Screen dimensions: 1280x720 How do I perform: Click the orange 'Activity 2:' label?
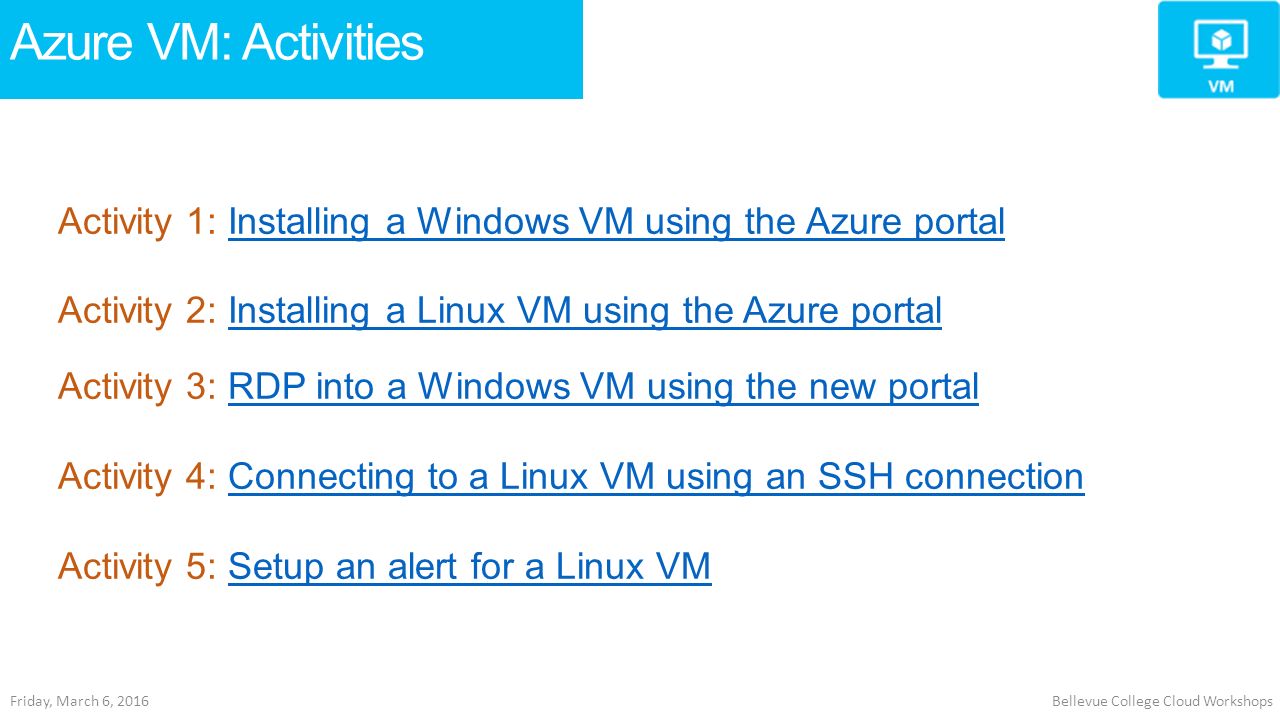coord(138,312)
